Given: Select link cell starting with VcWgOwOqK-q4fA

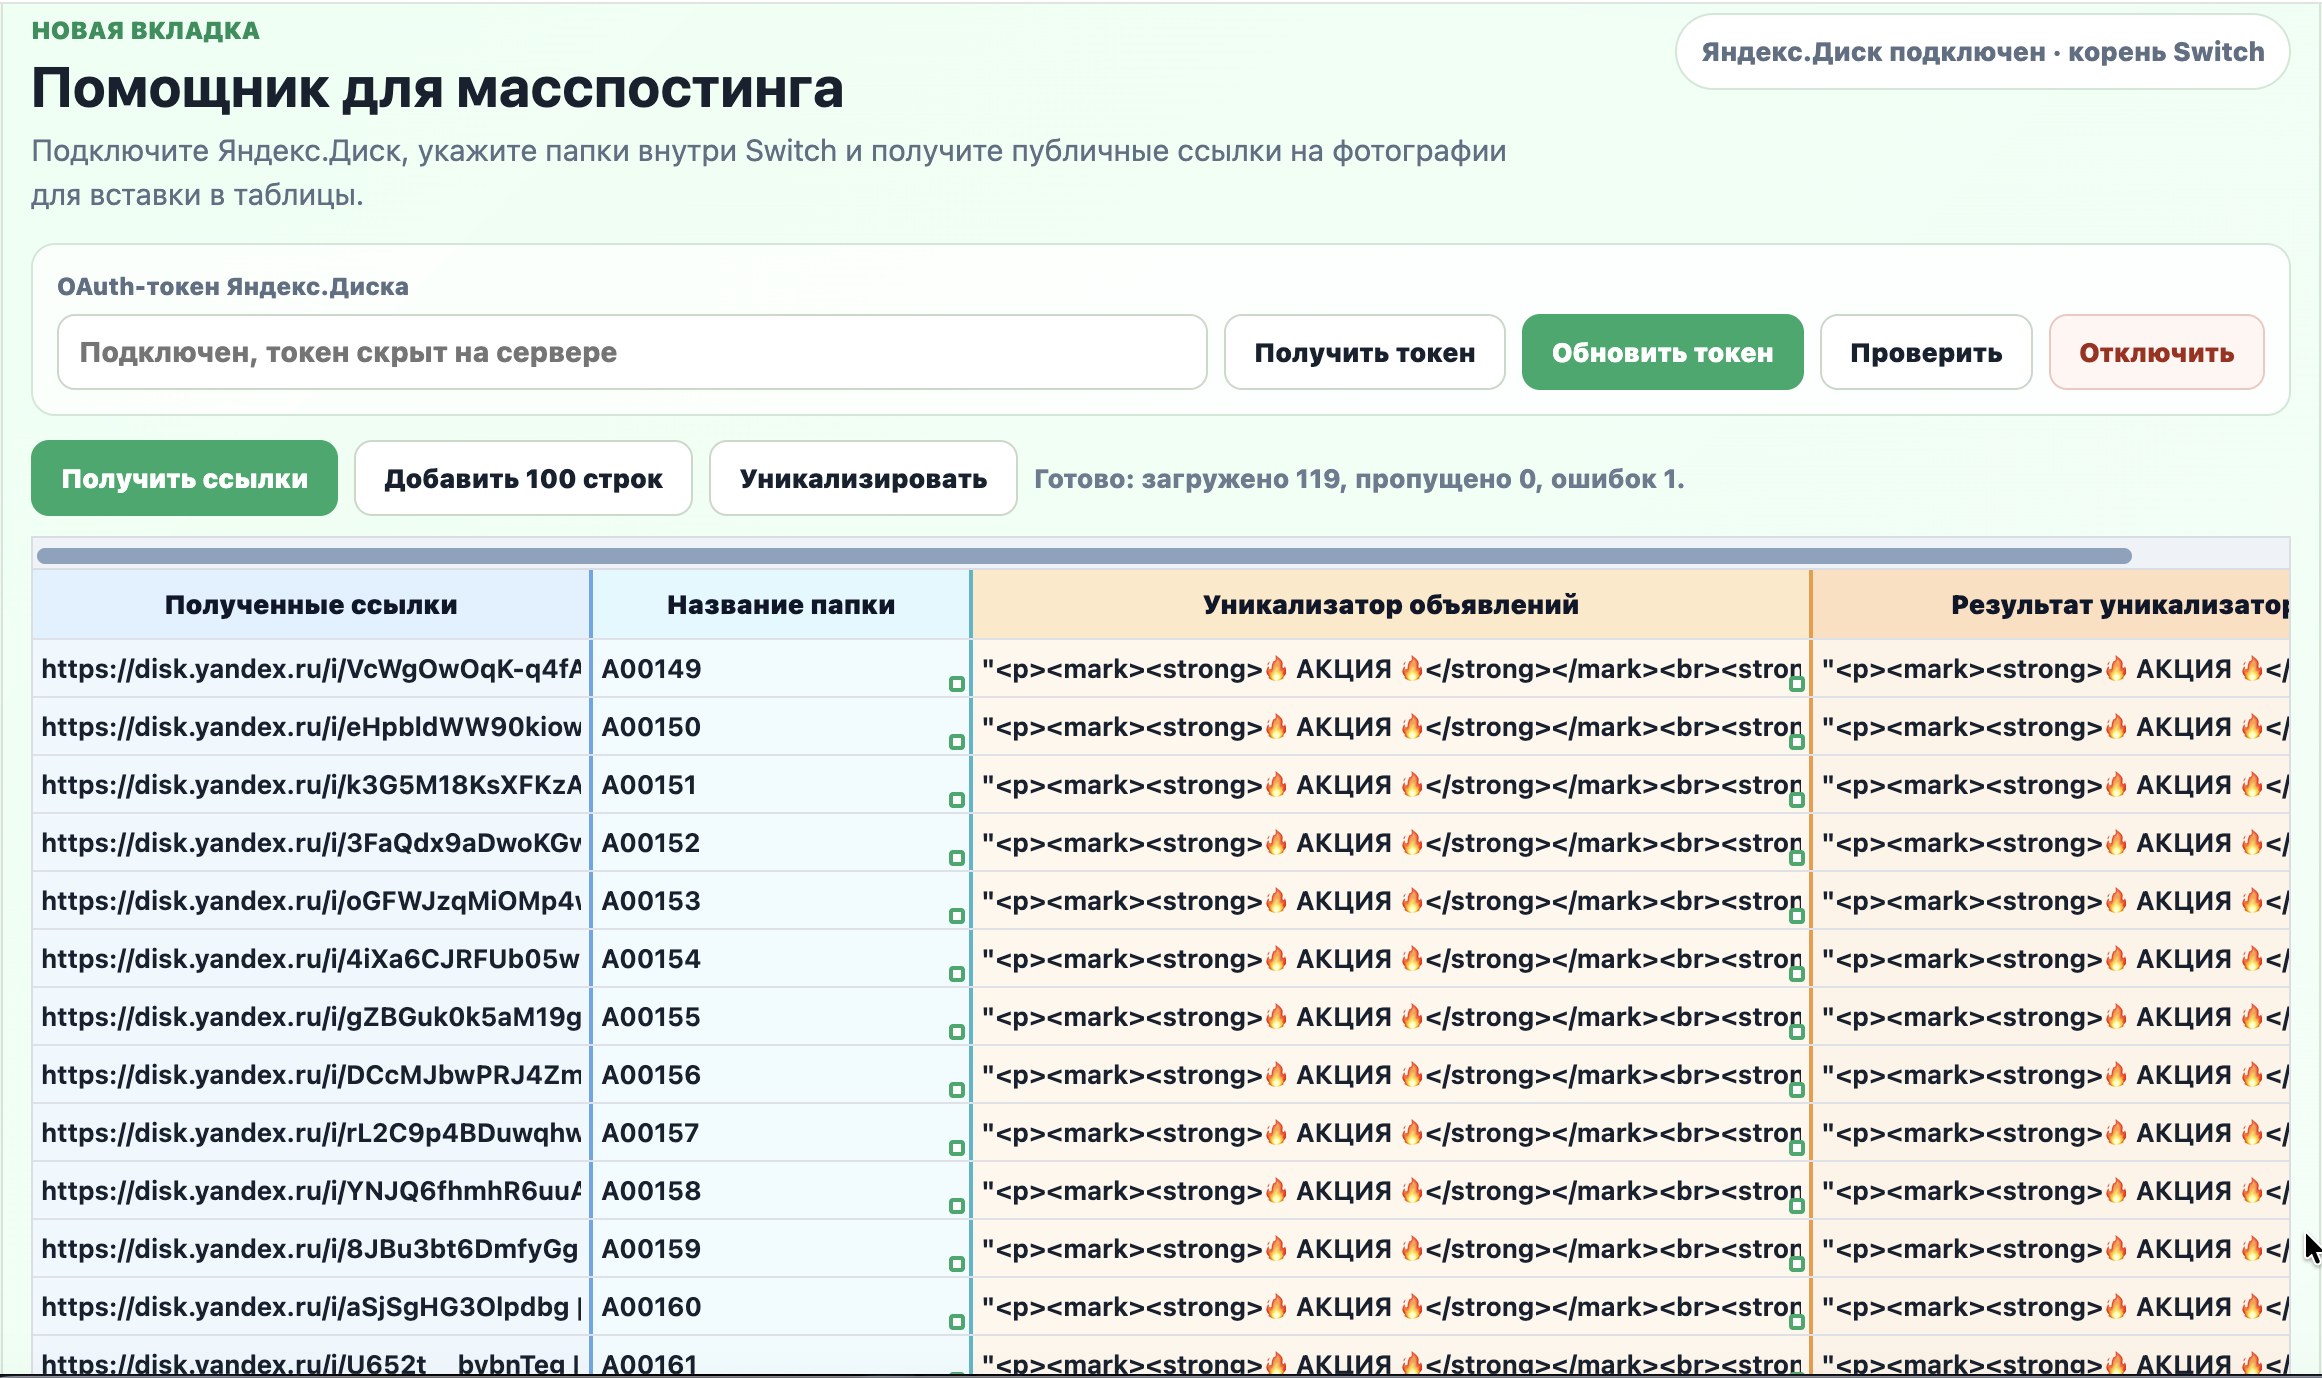Looking at the screenshot, I should point(311,668).
